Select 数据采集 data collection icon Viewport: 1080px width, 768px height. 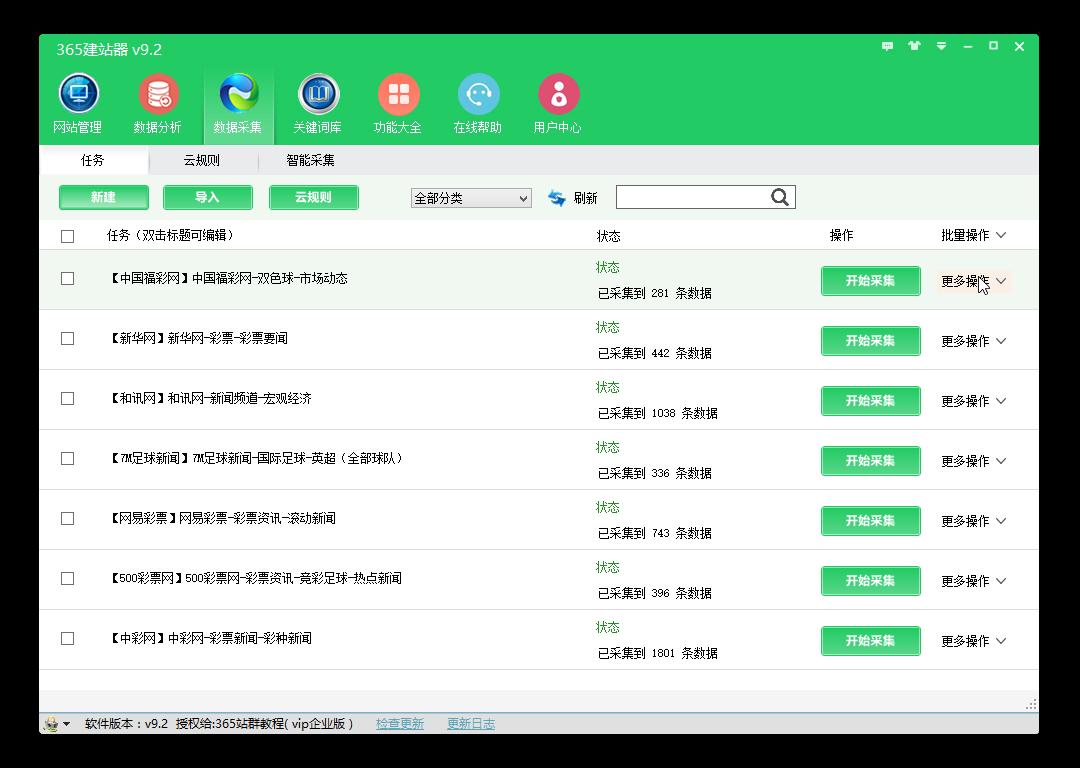pos(238,94)
